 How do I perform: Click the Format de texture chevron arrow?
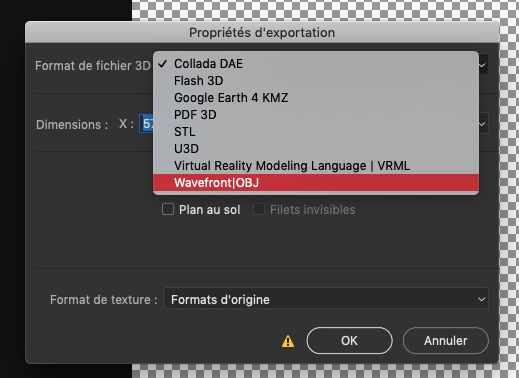481,299
